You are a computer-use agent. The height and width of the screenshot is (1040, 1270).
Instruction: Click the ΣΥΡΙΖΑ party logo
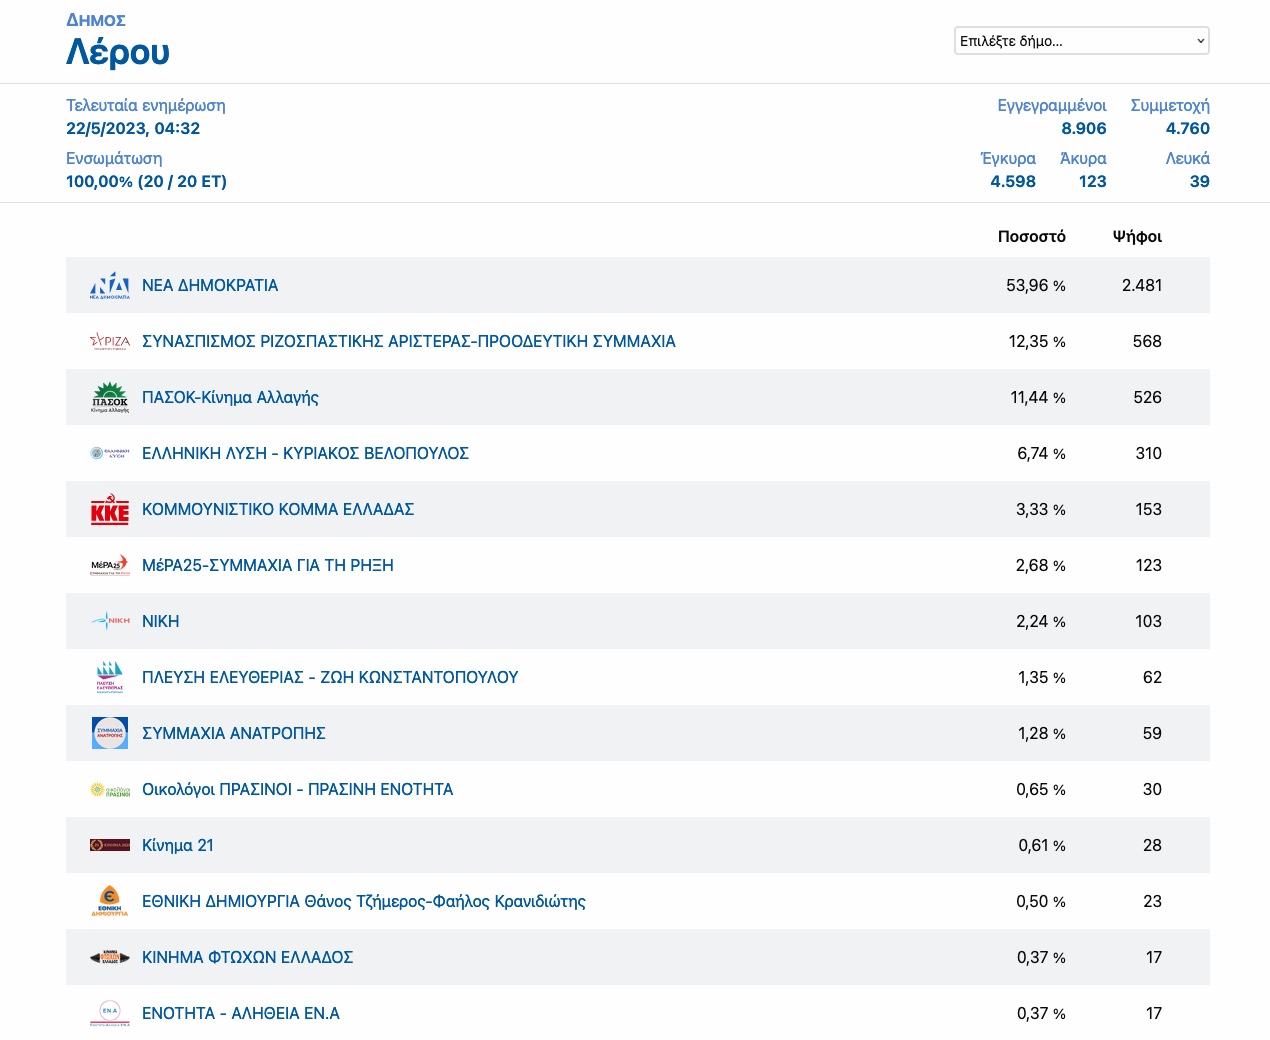point(110,341)
